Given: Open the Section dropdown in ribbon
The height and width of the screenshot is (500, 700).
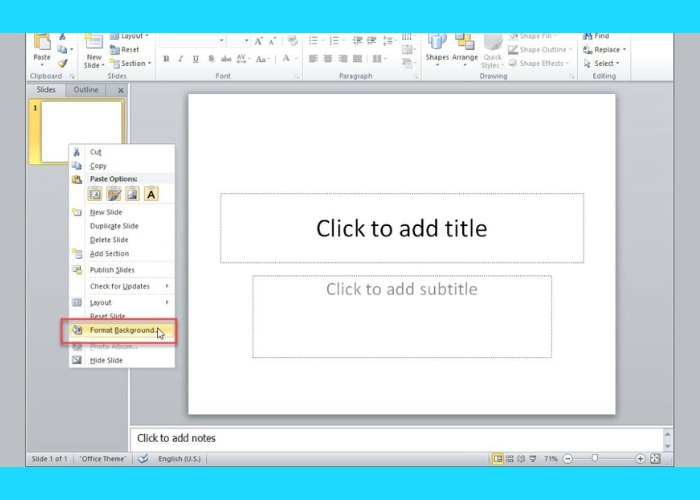Looking at the screenshot, I should 130,63.
